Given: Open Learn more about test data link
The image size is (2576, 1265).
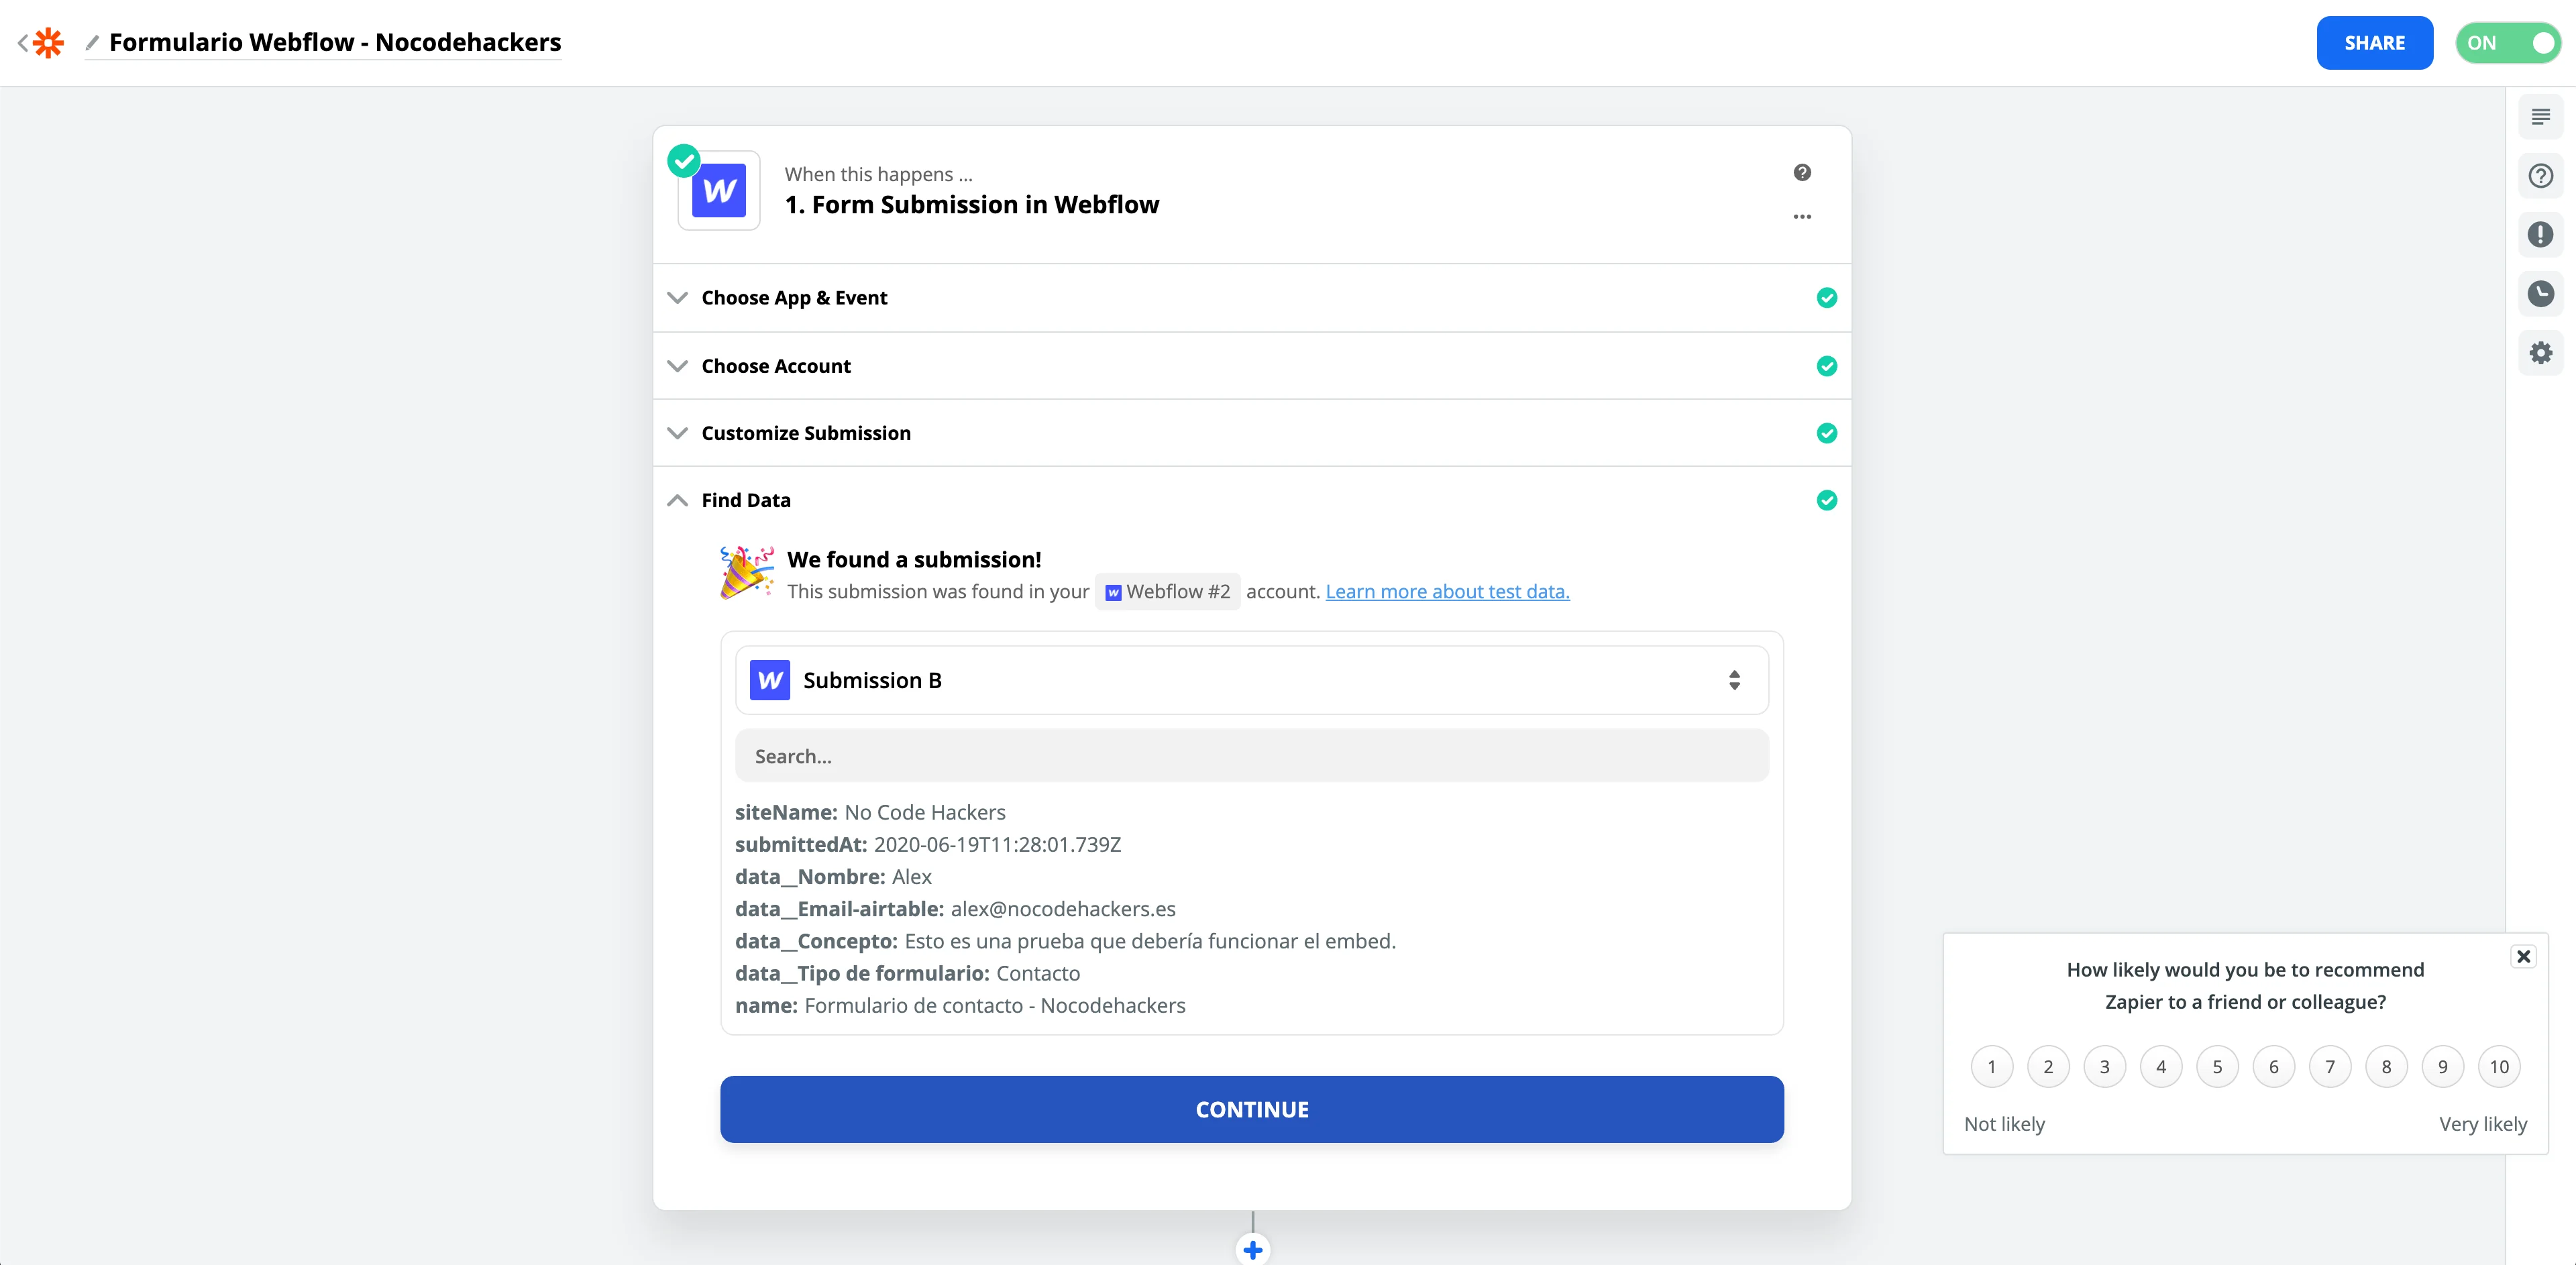Looking at the screenshot, I should 1447,592.
